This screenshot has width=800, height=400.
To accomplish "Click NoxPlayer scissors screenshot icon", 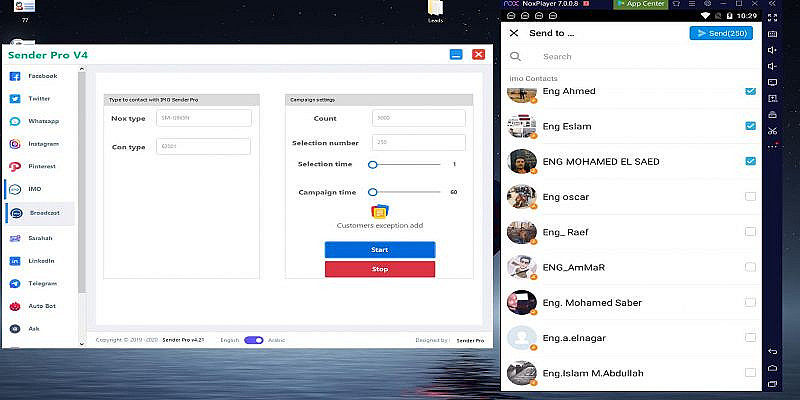I will coord(772,131).
